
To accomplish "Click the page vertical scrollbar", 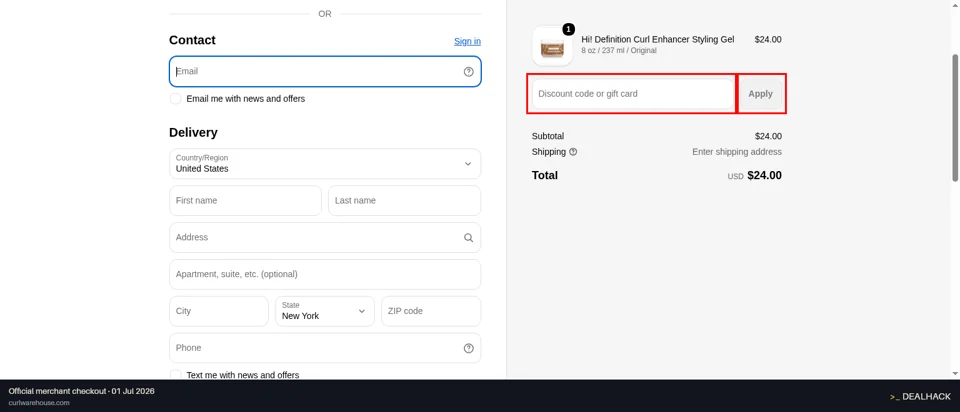I will 955,118.
